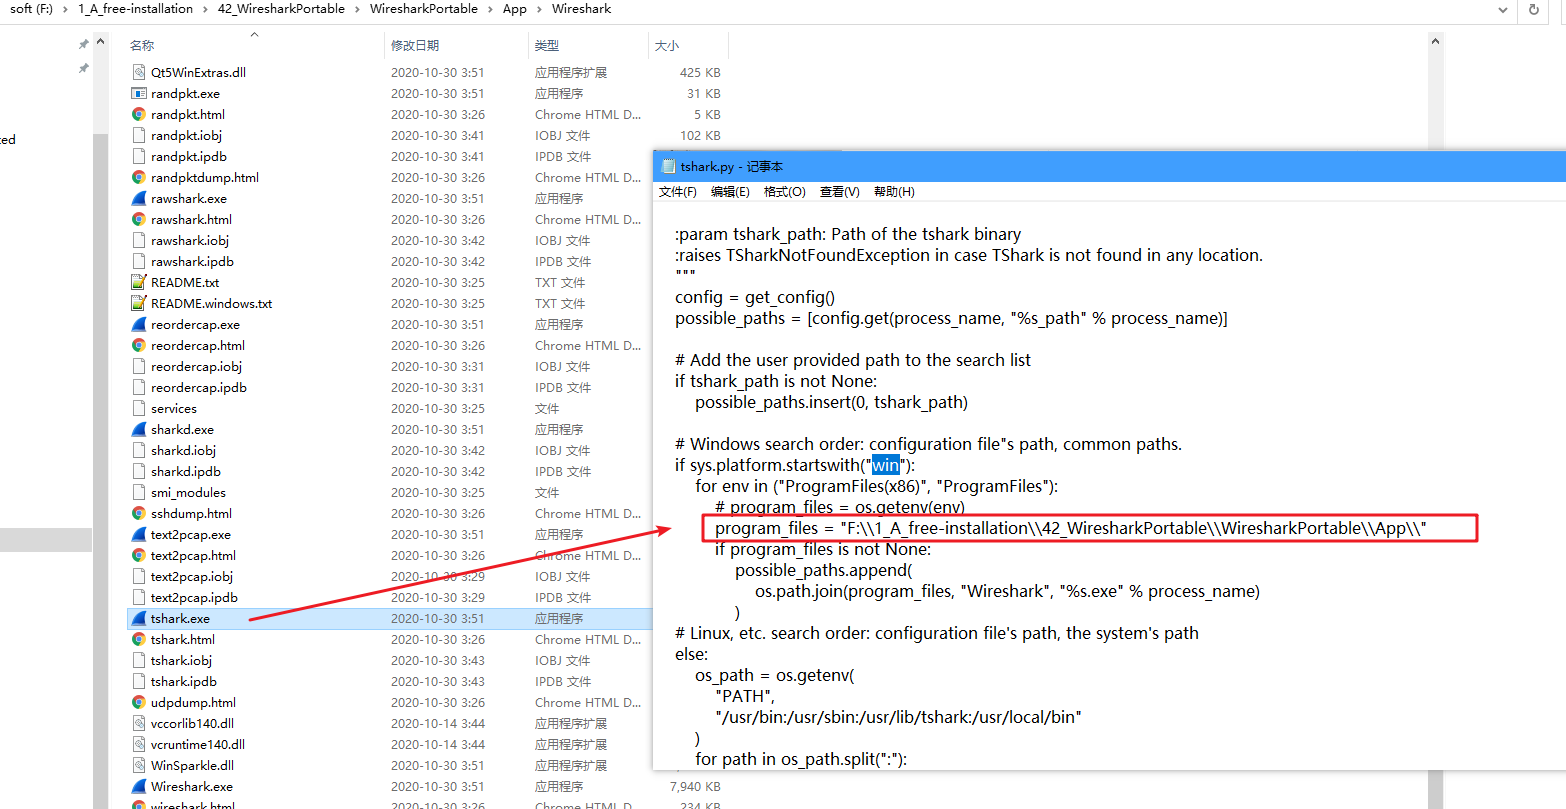Expand the chevron after 1_A_free-installation
Image resolution: width=1566 pixels, height=809 pixels.
pyautogui.click(x=206, y=9)
